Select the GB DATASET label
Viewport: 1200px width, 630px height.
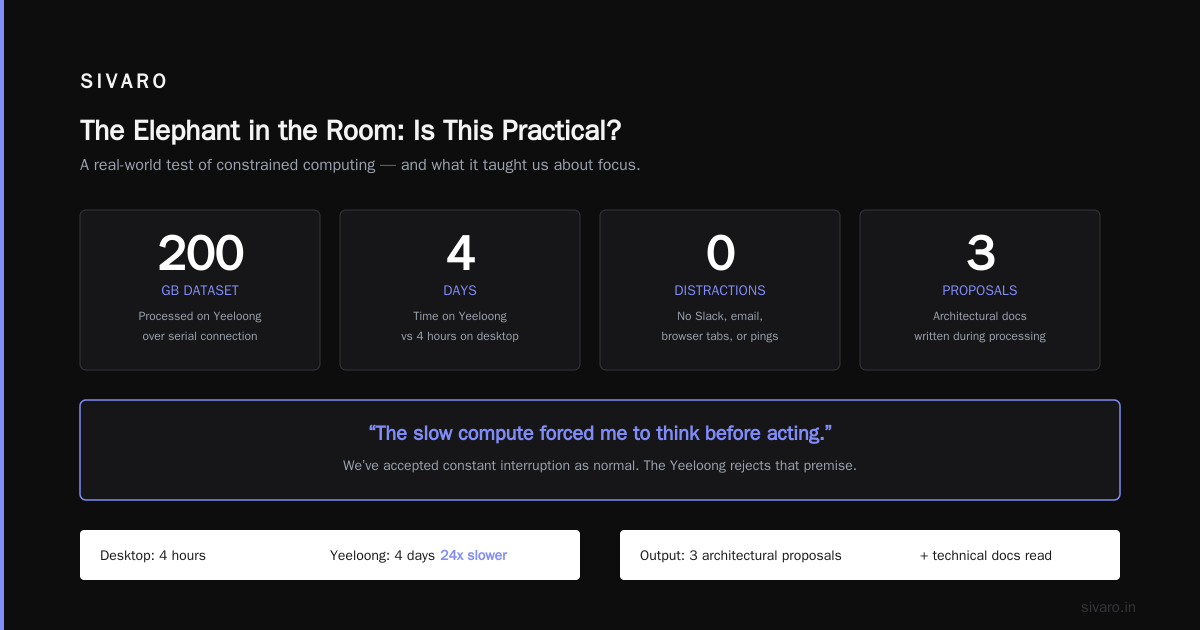pos(200,291)
